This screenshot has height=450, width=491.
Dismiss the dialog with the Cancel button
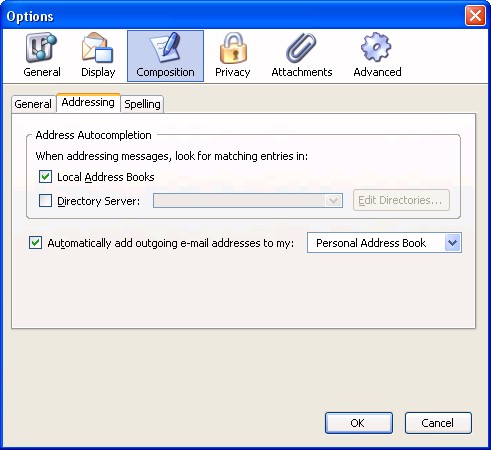click(x=438, y=423)
